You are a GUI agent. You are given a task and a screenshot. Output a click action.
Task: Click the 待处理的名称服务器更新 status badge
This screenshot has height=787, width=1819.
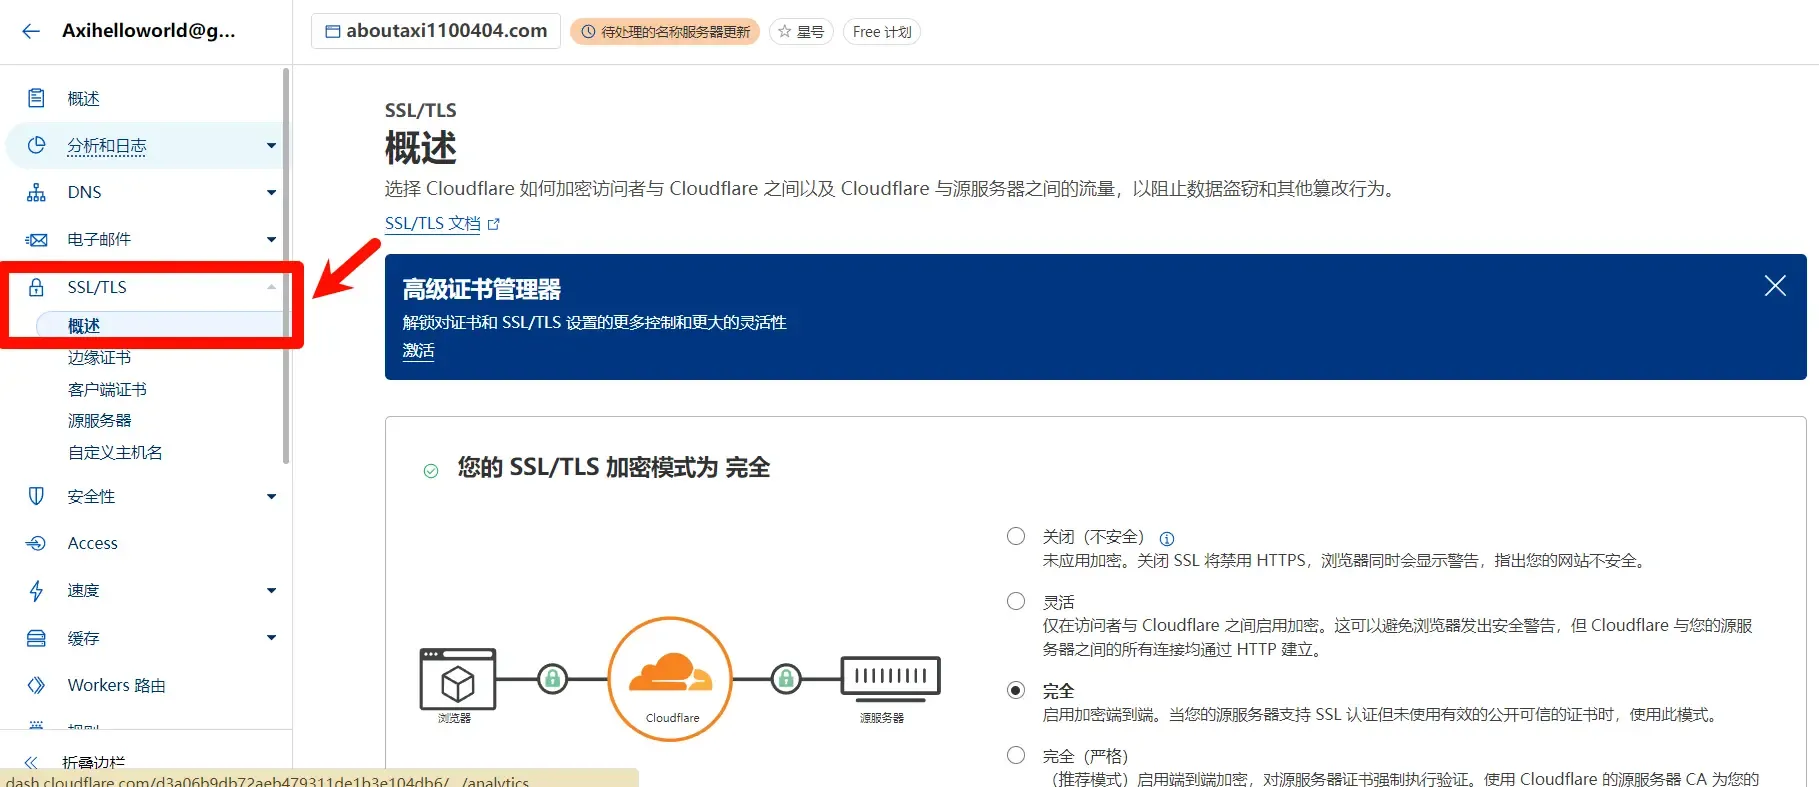pyautogui.click(x=665, y=32)
